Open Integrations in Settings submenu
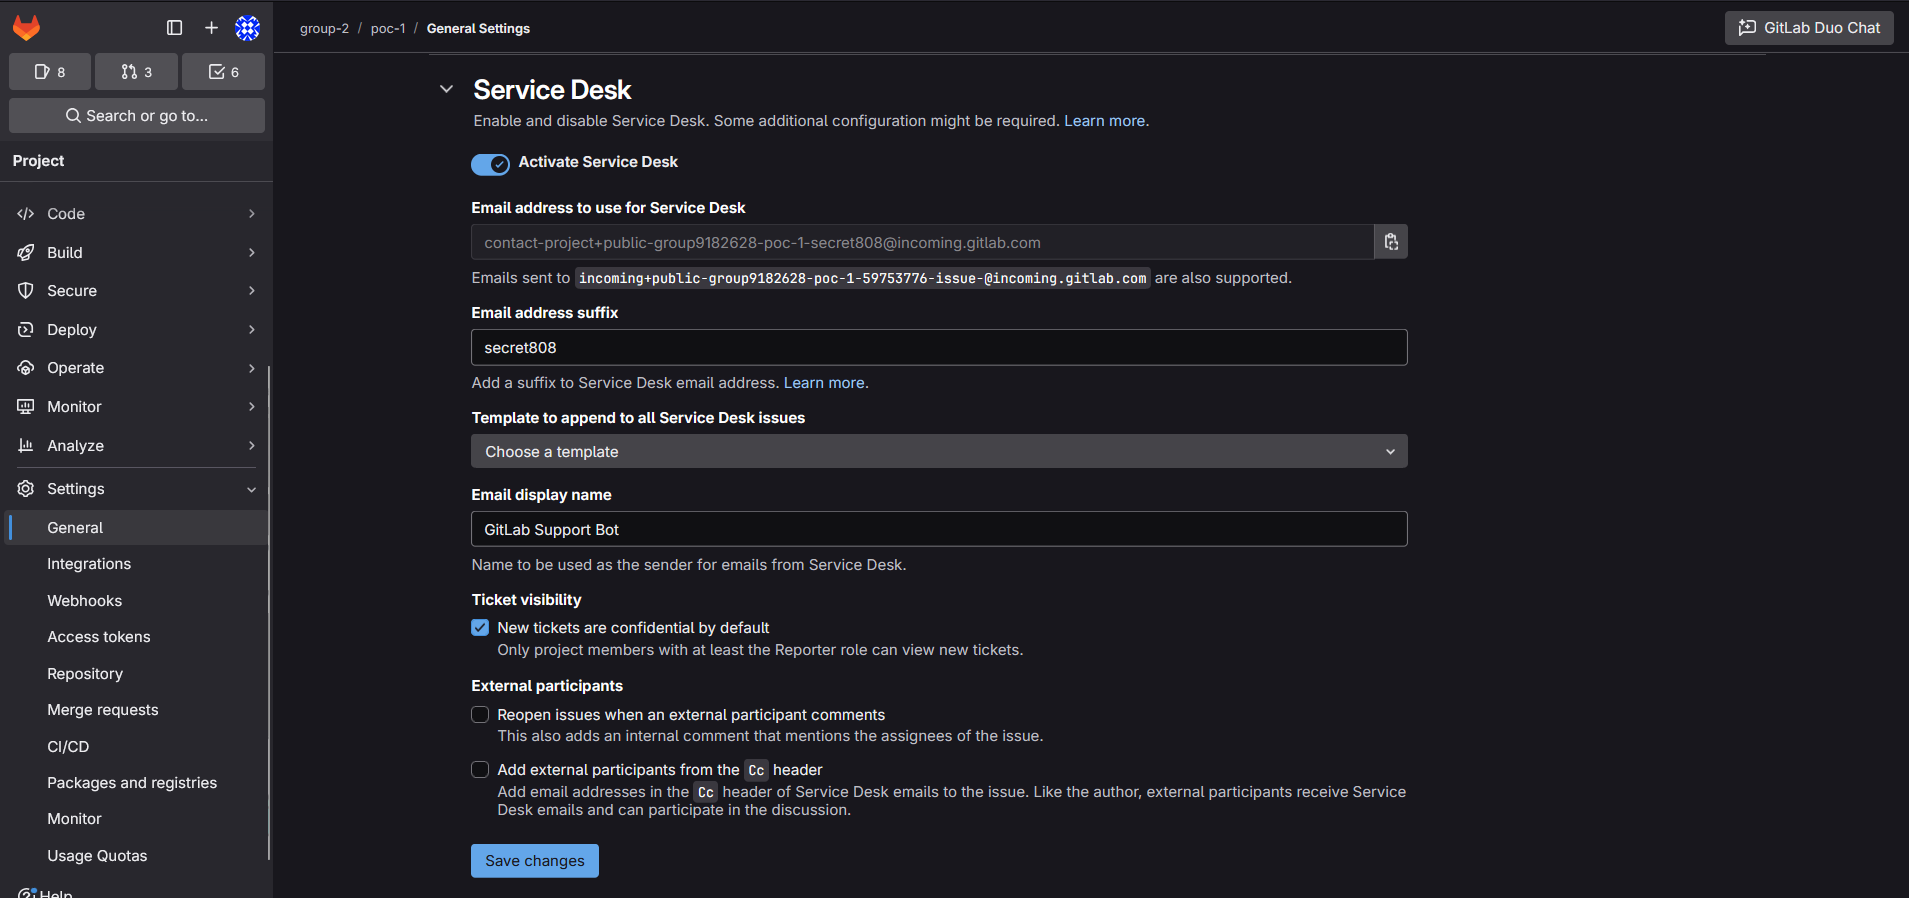The height and width of the screenshot is (898, 1909). [x=89, y=564]
